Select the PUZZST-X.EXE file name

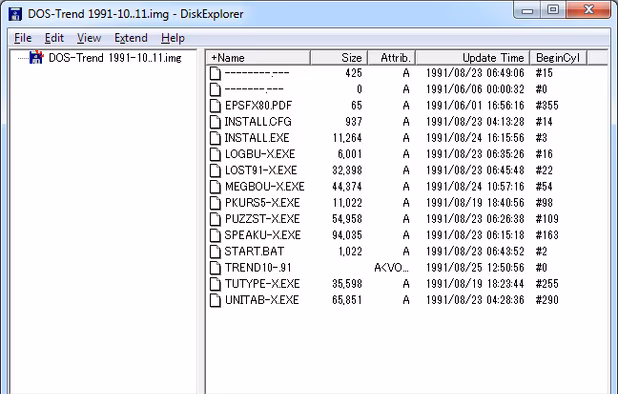[x=262, y=219]
